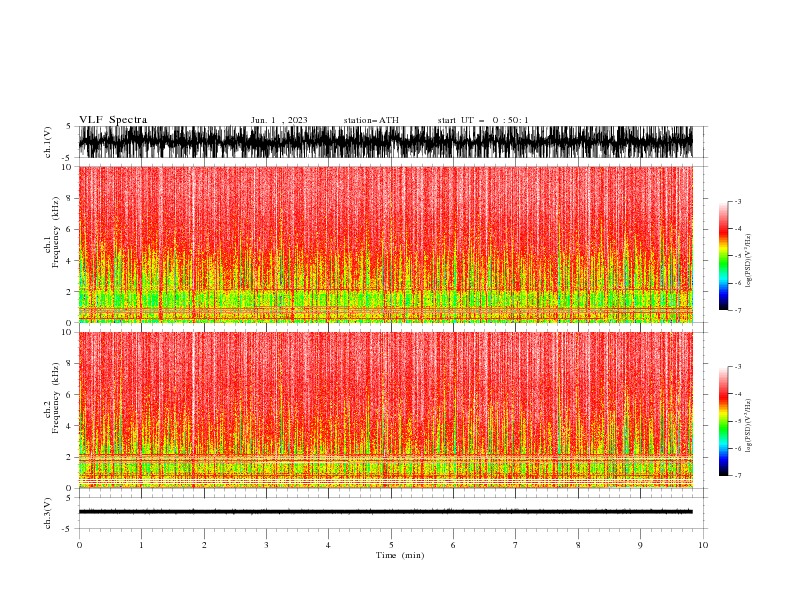Click the 'ch.3(V)' waveform axis label
Screen dimensions: 792x612
[48, 513]
